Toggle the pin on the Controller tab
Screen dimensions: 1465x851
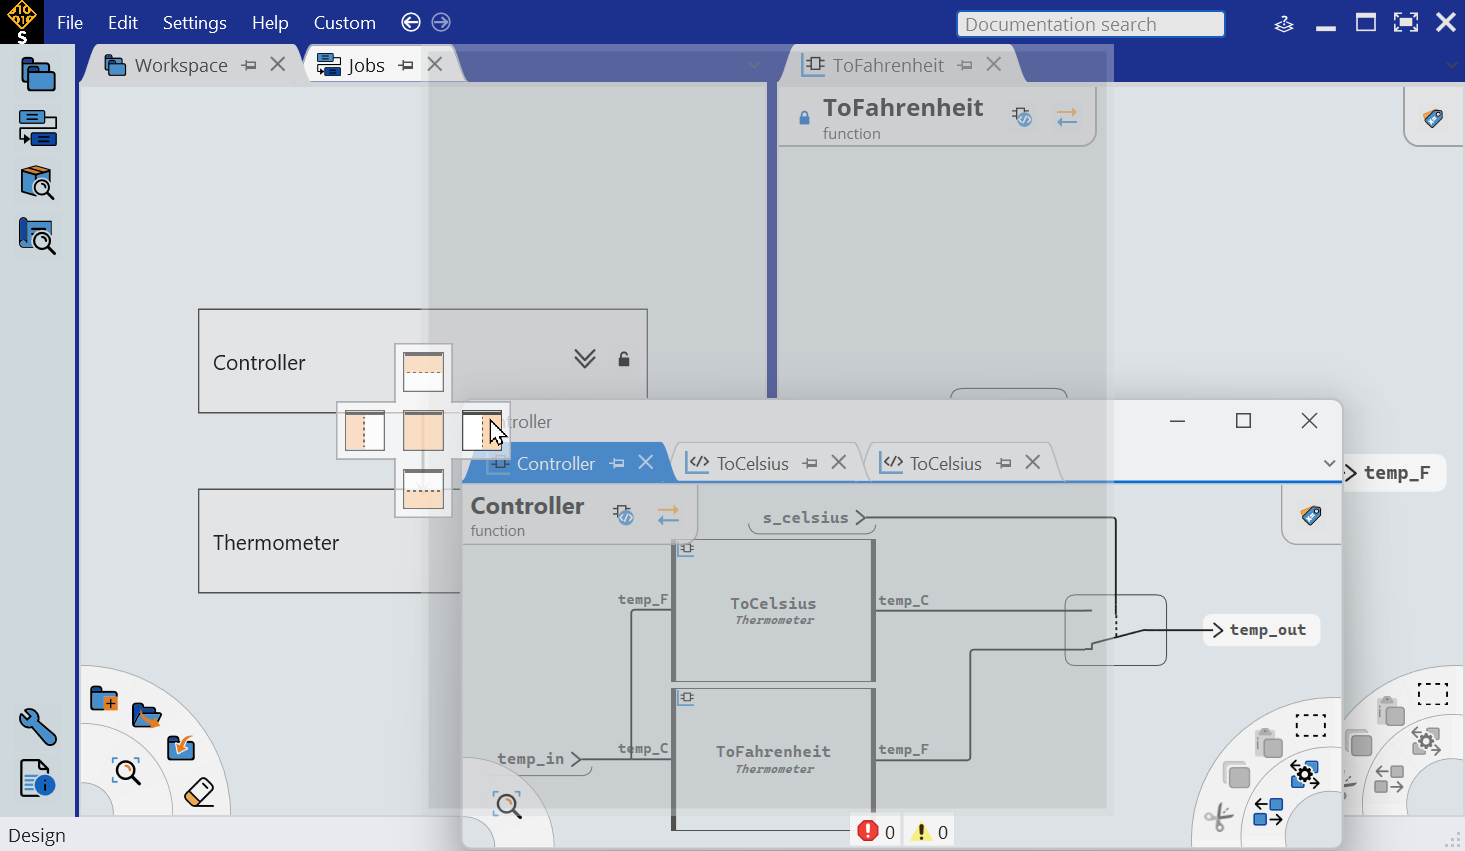617,463
